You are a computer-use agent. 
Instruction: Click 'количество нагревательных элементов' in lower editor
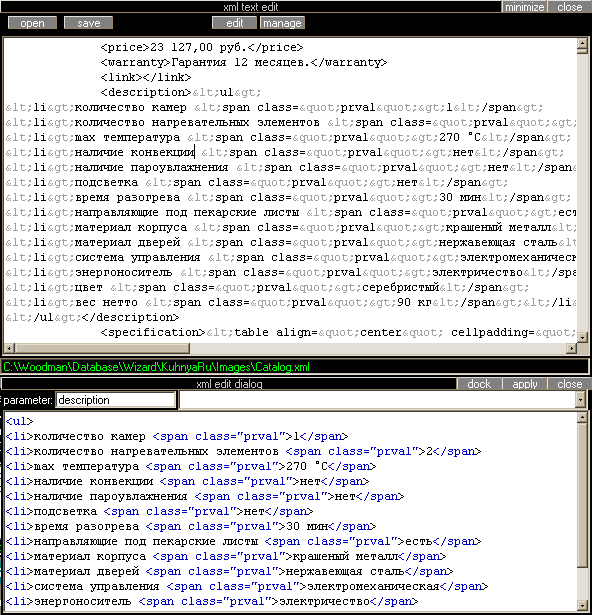[x=243, y=451]
